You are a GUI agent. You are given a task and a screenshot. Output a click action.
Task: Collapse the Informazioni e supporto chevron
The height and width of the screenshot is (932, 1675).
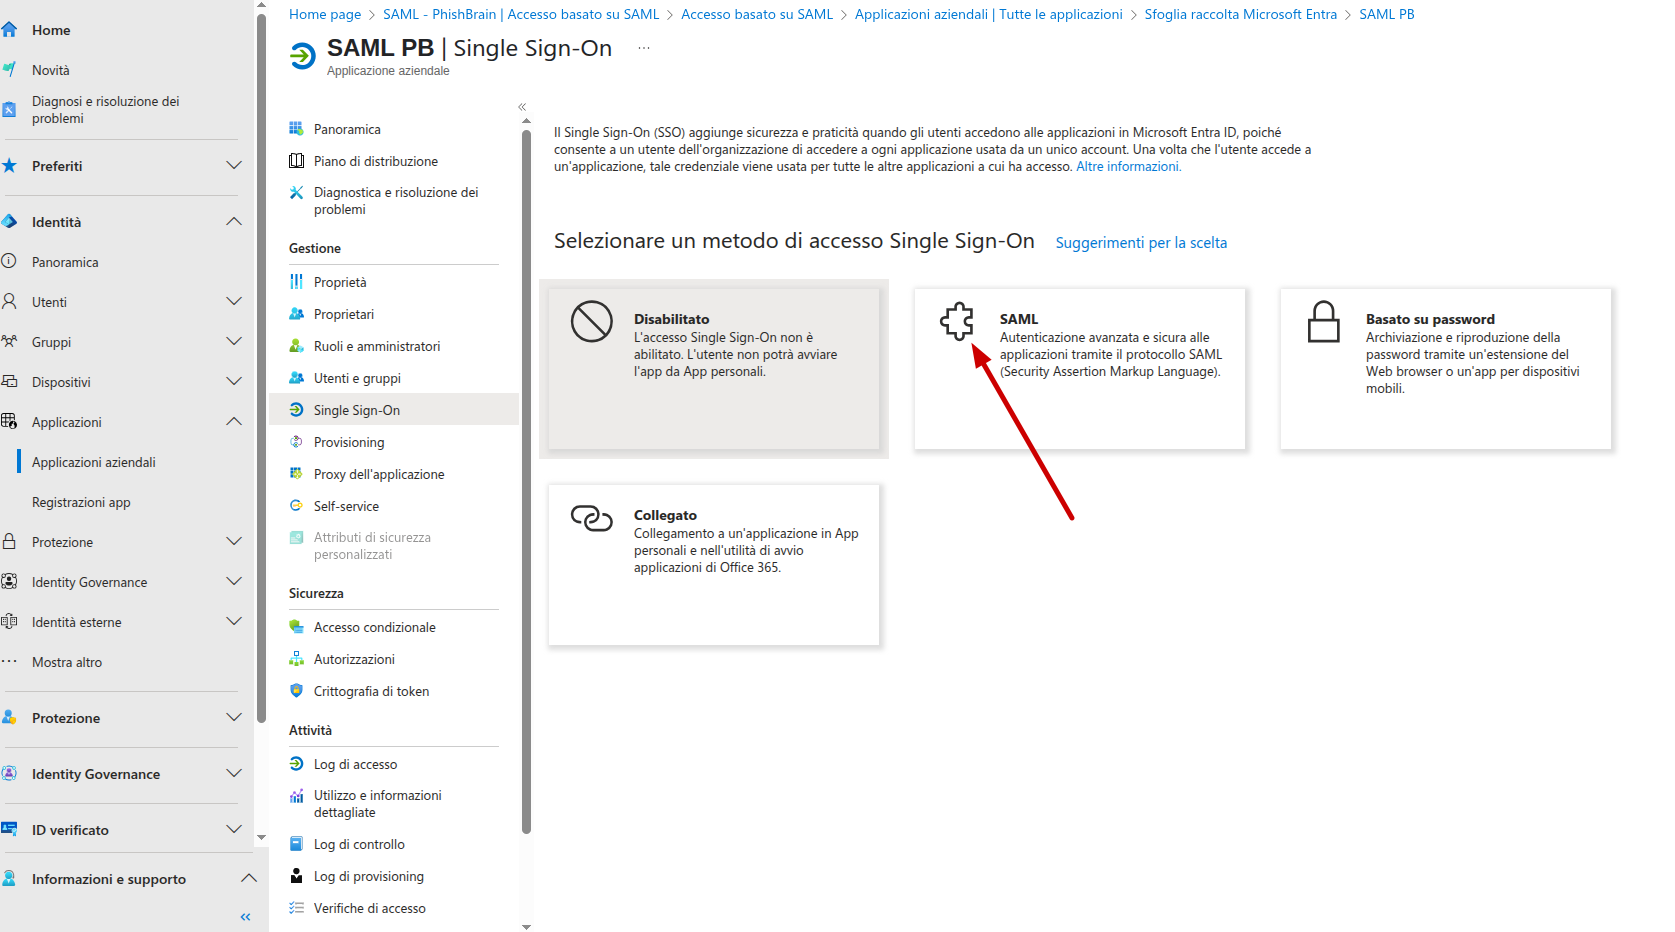(249, 879)
